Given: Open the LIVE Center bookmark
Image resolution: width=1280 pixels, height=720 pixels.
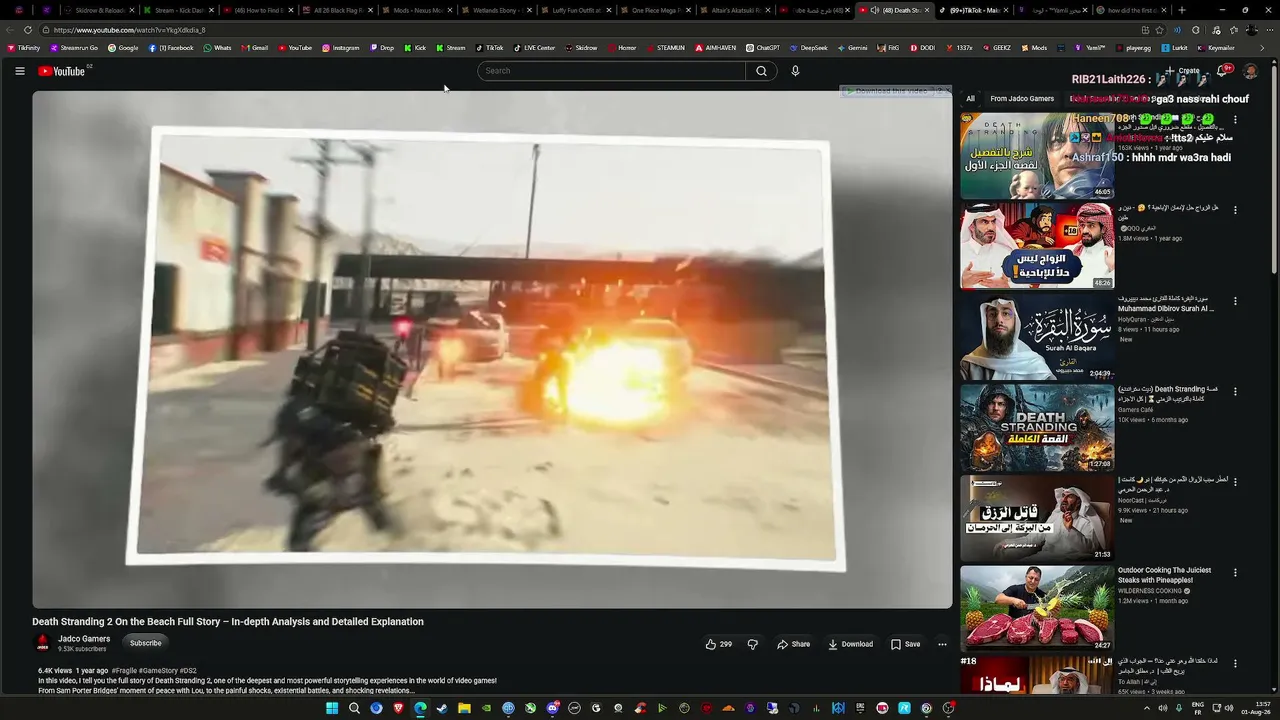Looking at the screenshot, I should [x=534, y=48].
